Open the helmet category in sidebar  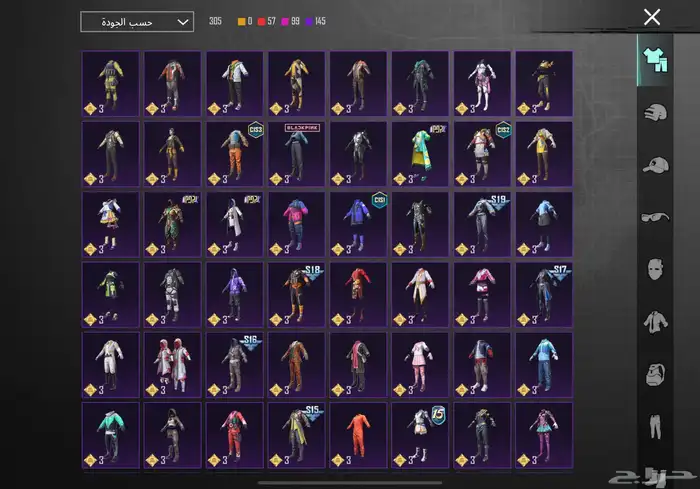pos(655,113)
